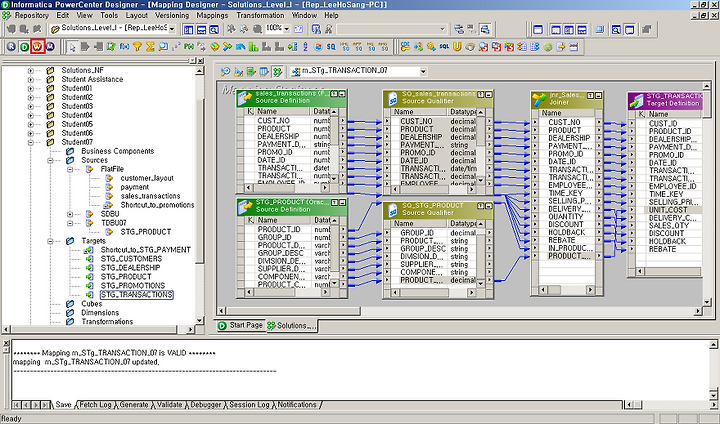Screen dimensions: 720x424
Task: Switch to the Validate output tab
Action: point(169,405)
